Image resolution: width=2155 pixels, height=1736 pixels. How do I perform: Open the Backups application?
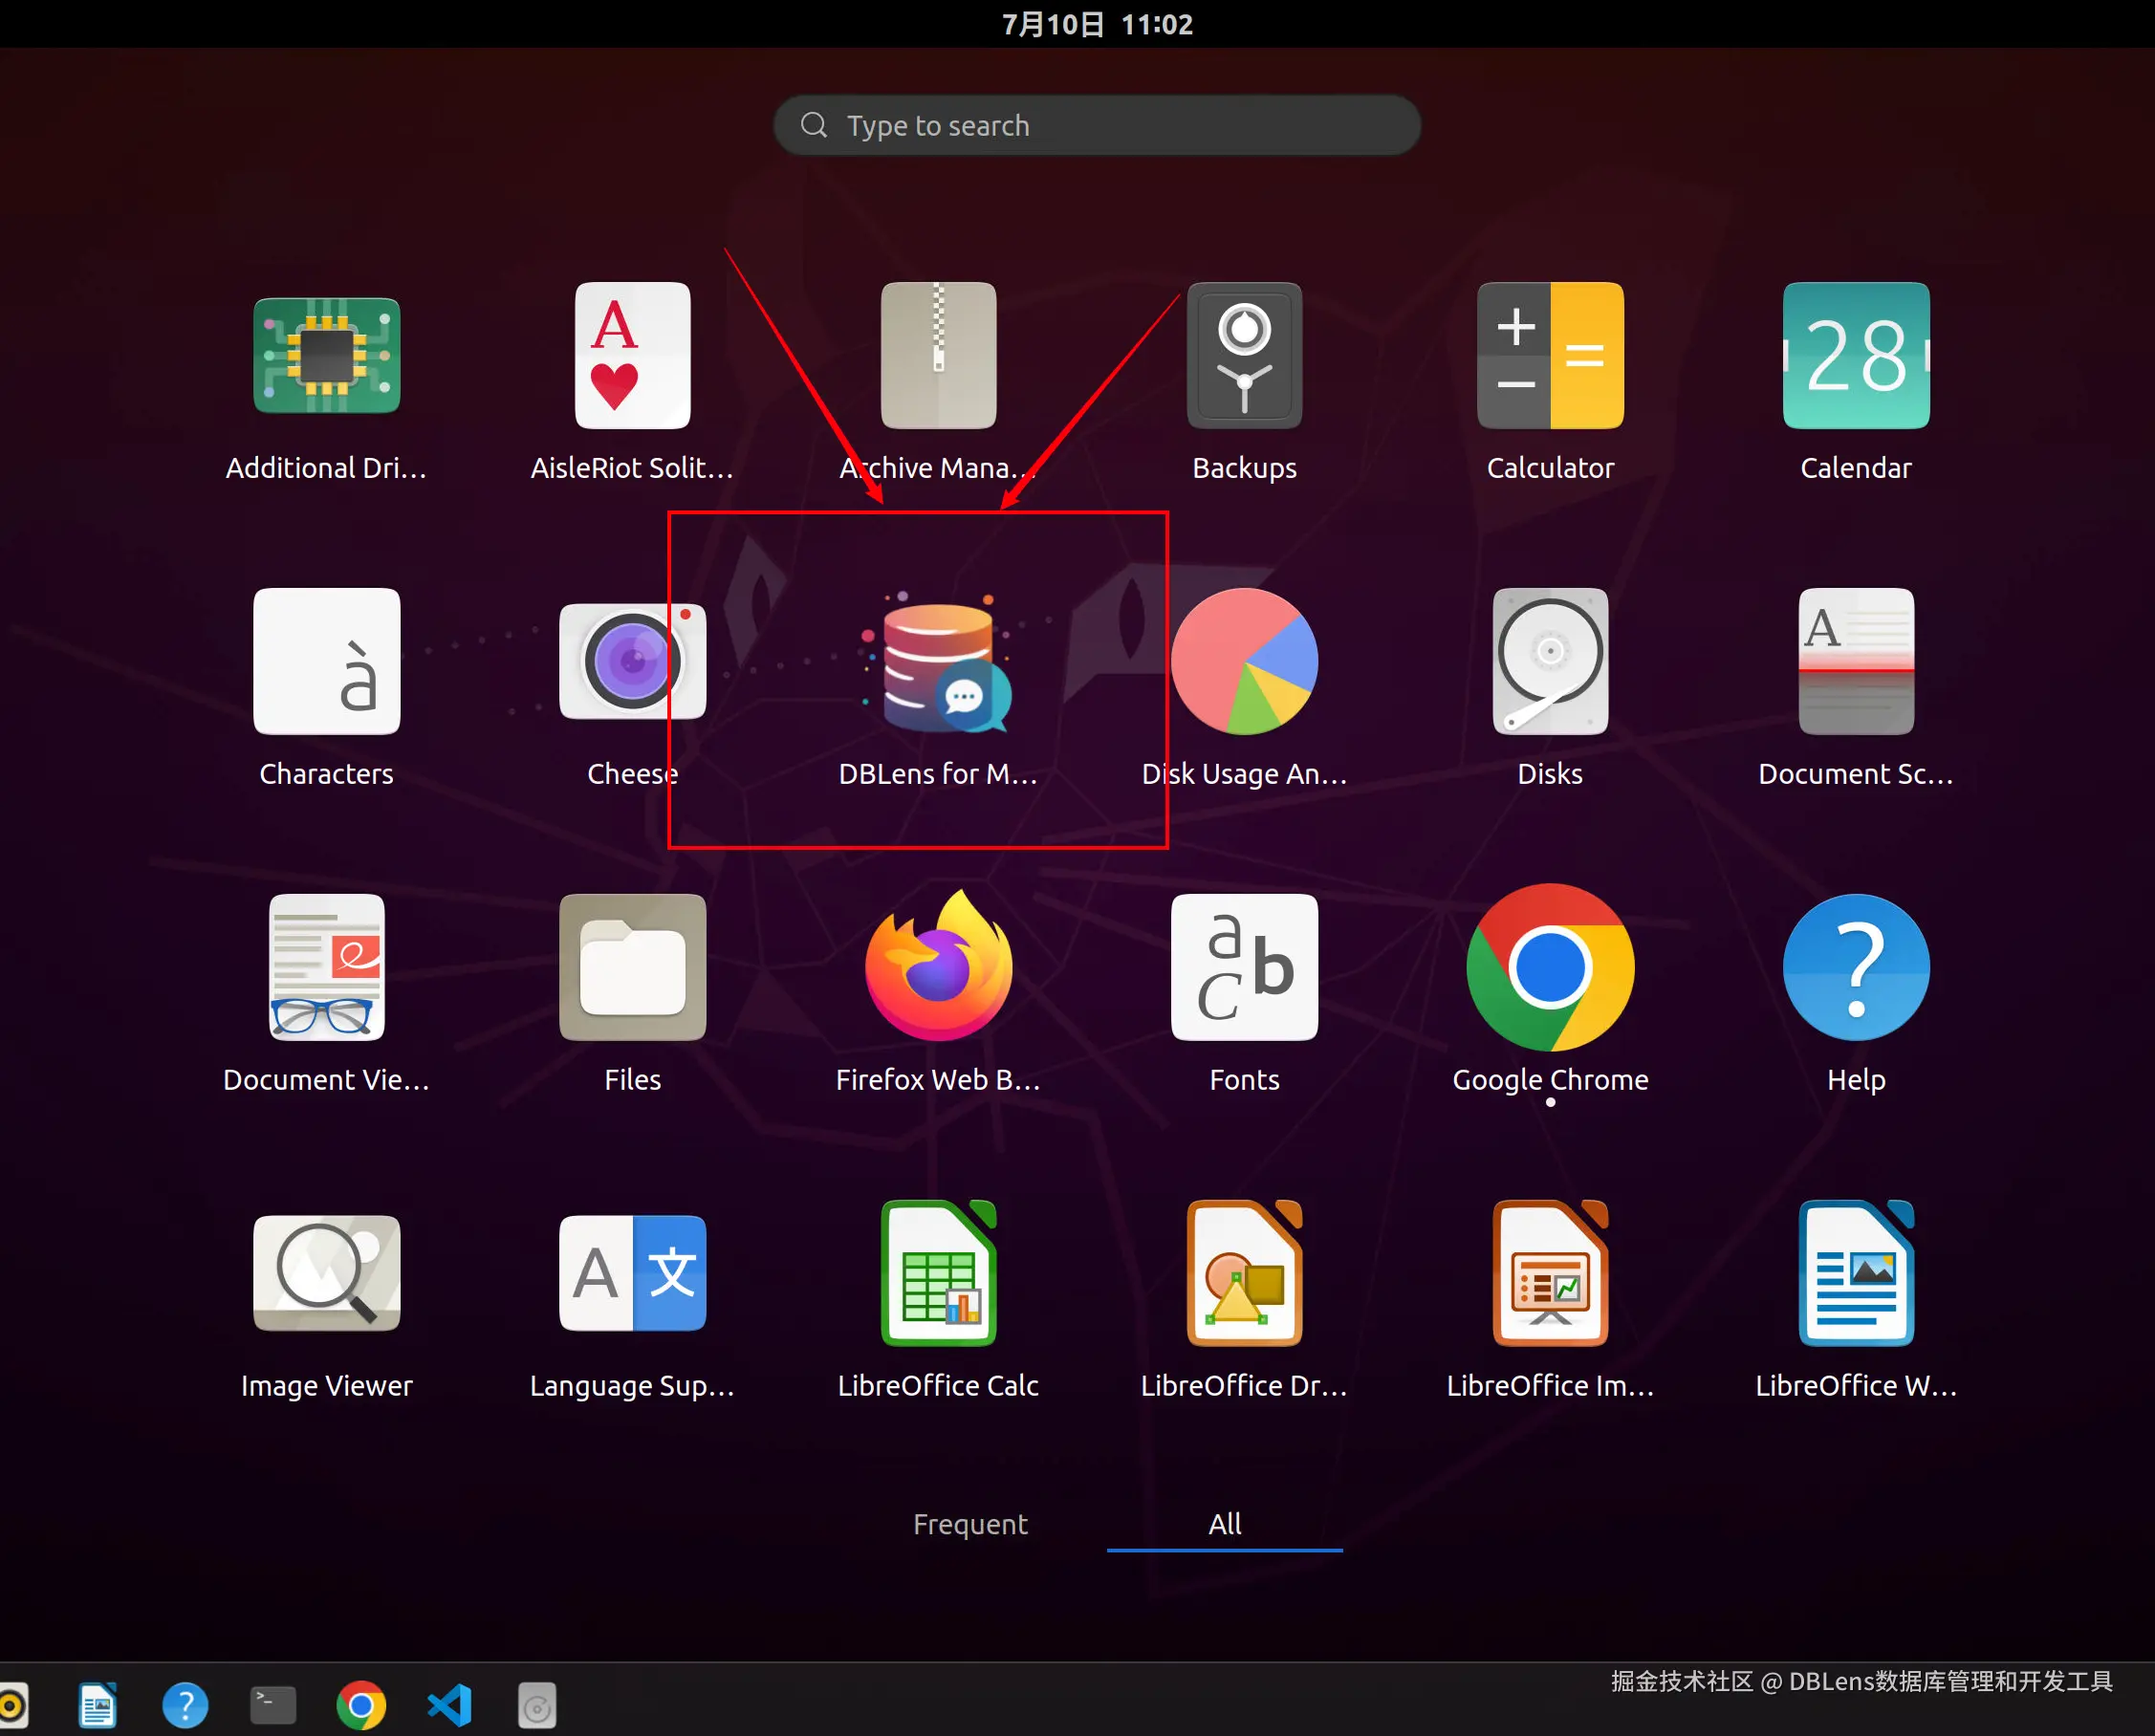click(1244, 356)
